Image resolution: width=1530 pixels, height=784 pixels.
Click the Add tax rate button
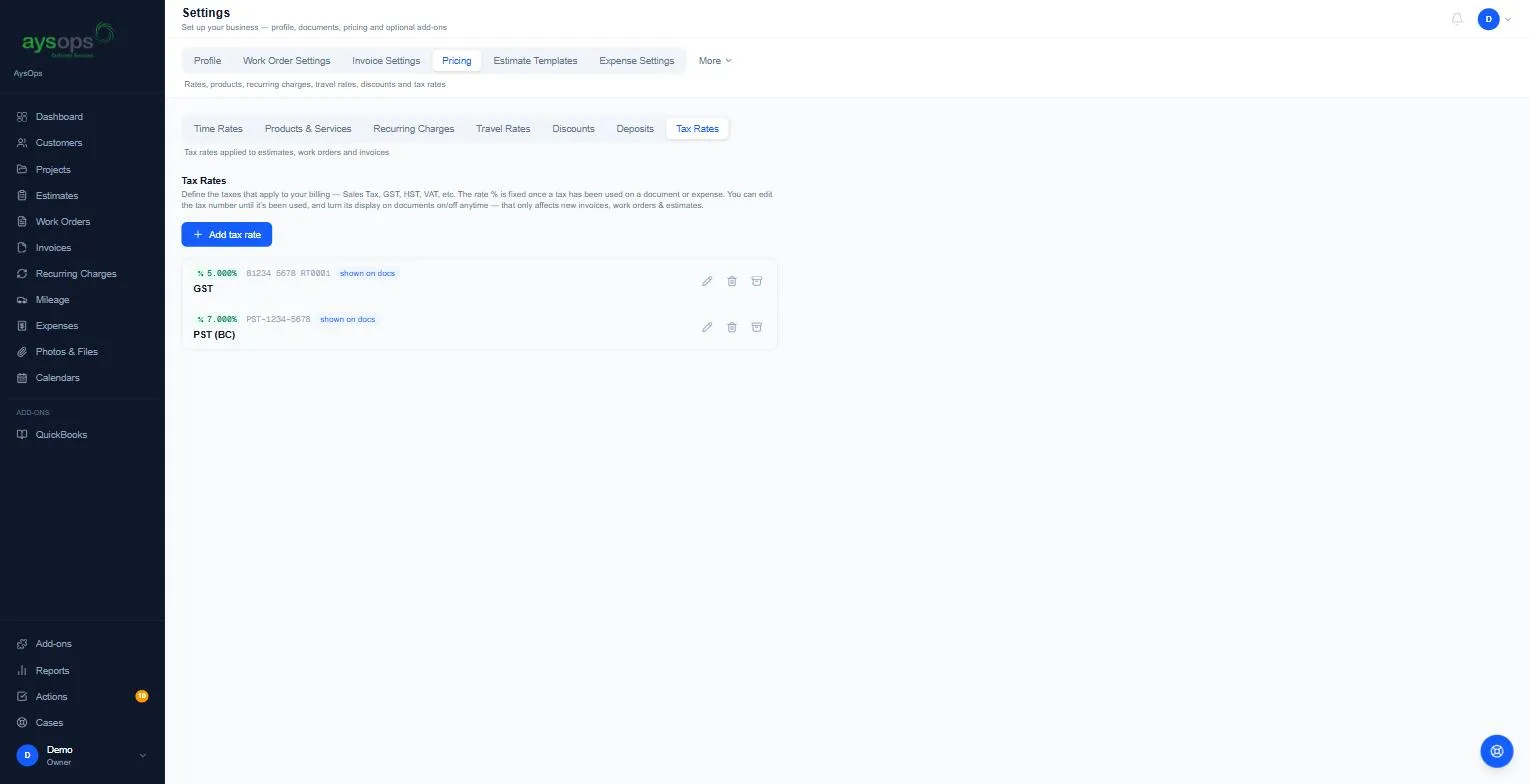point(226,234)
